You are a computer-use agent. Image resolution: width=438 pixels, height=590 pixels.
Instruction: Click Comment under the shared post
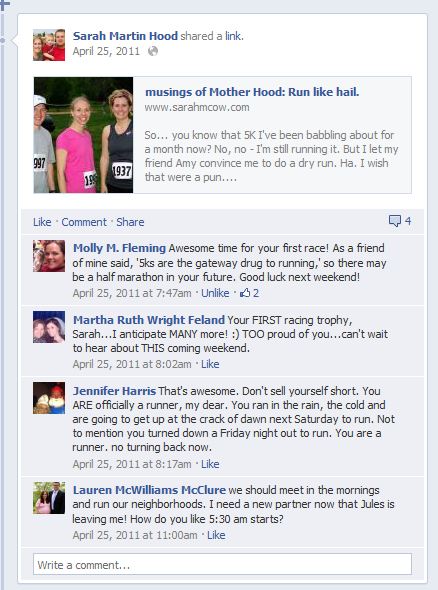click(x=84, y=222)
